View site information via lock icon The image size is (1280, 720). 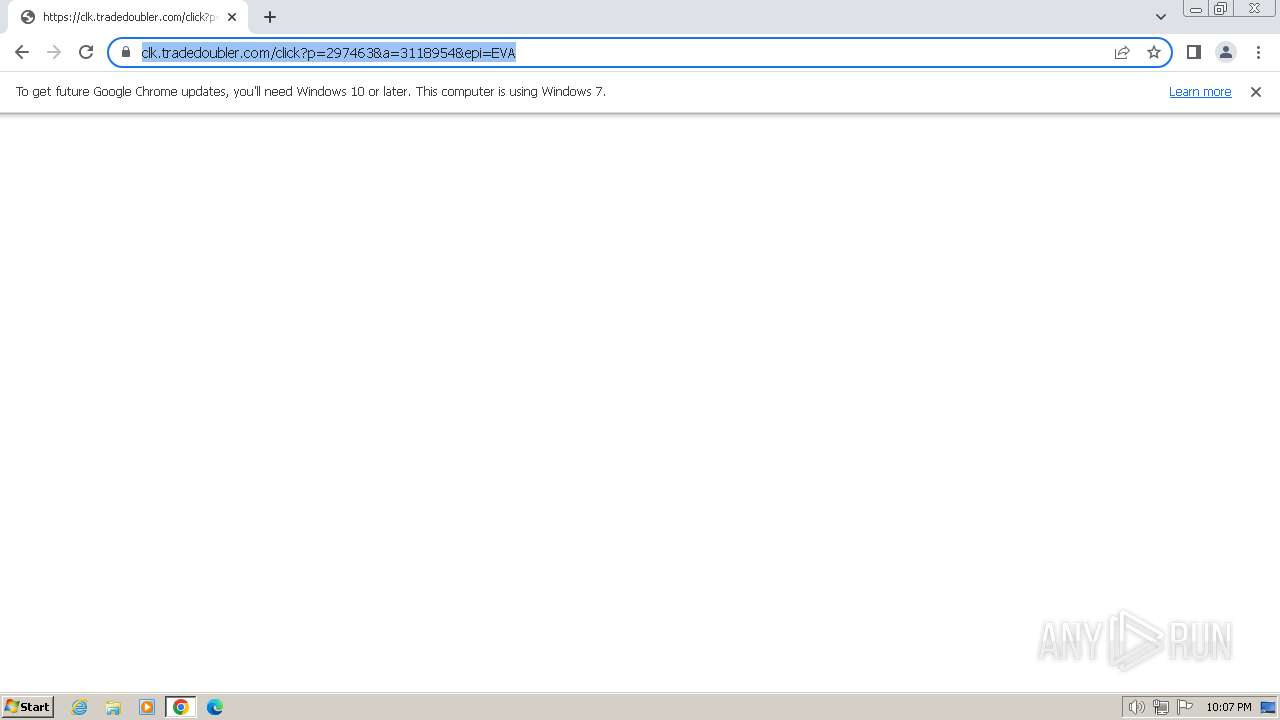(126, 52)
